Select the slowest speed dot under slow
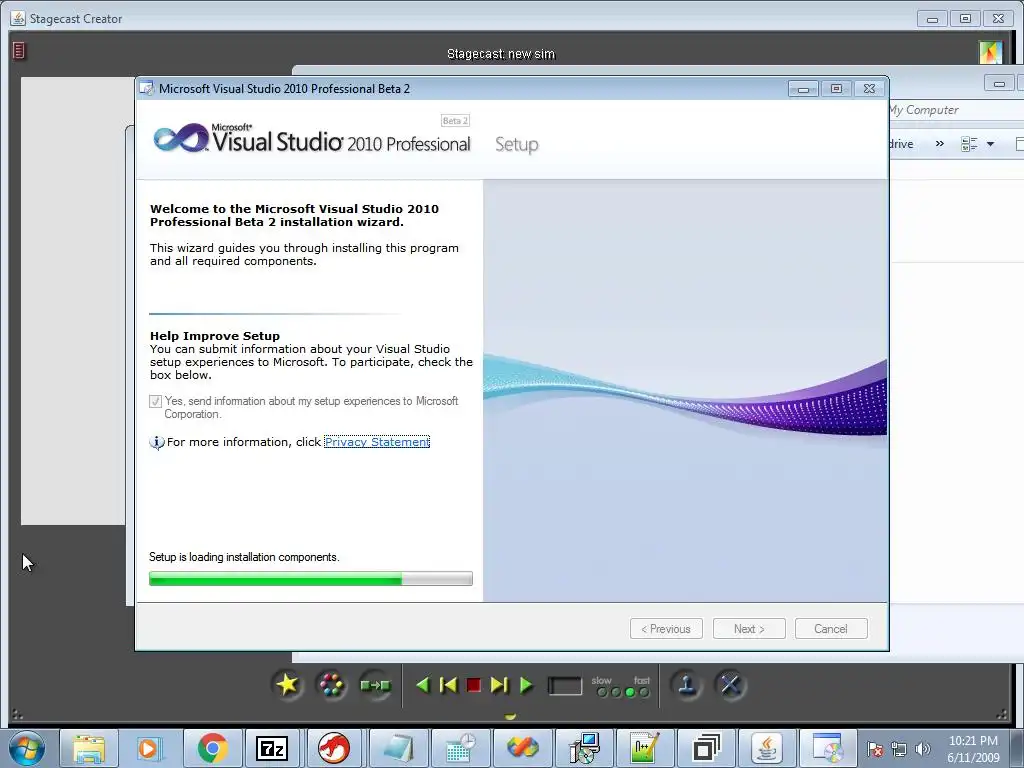 click(601, 692)
